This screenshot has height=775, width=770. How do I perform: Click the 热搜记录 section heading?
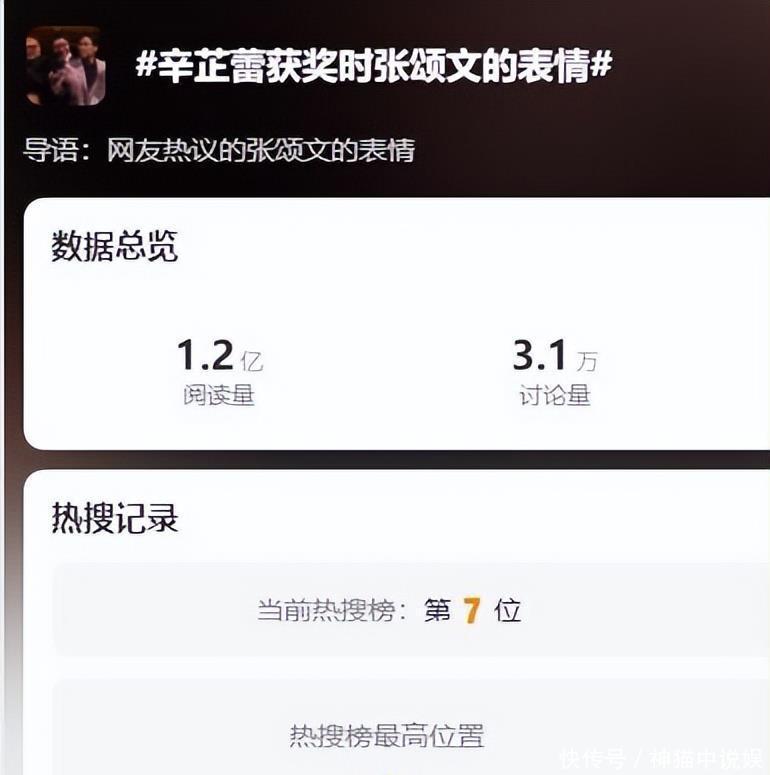[x=115, y=518]
